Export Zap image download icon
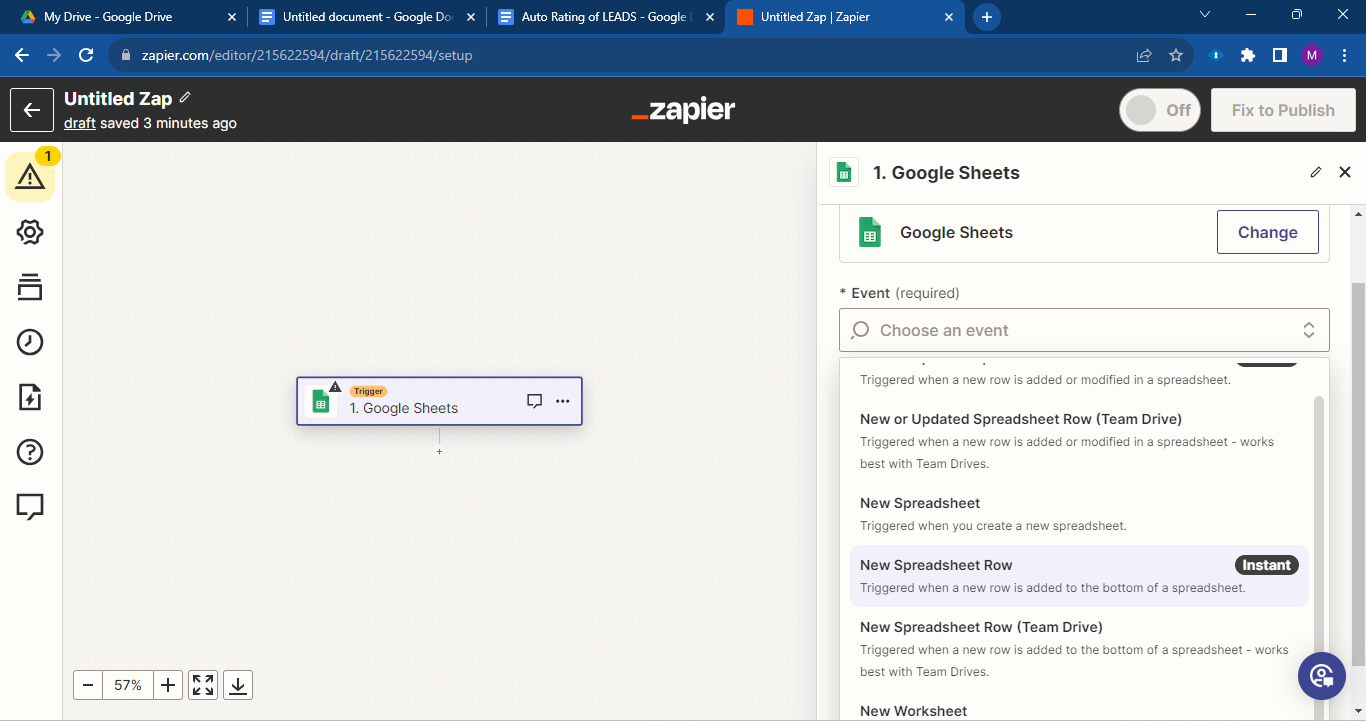 tap(238, 685)
